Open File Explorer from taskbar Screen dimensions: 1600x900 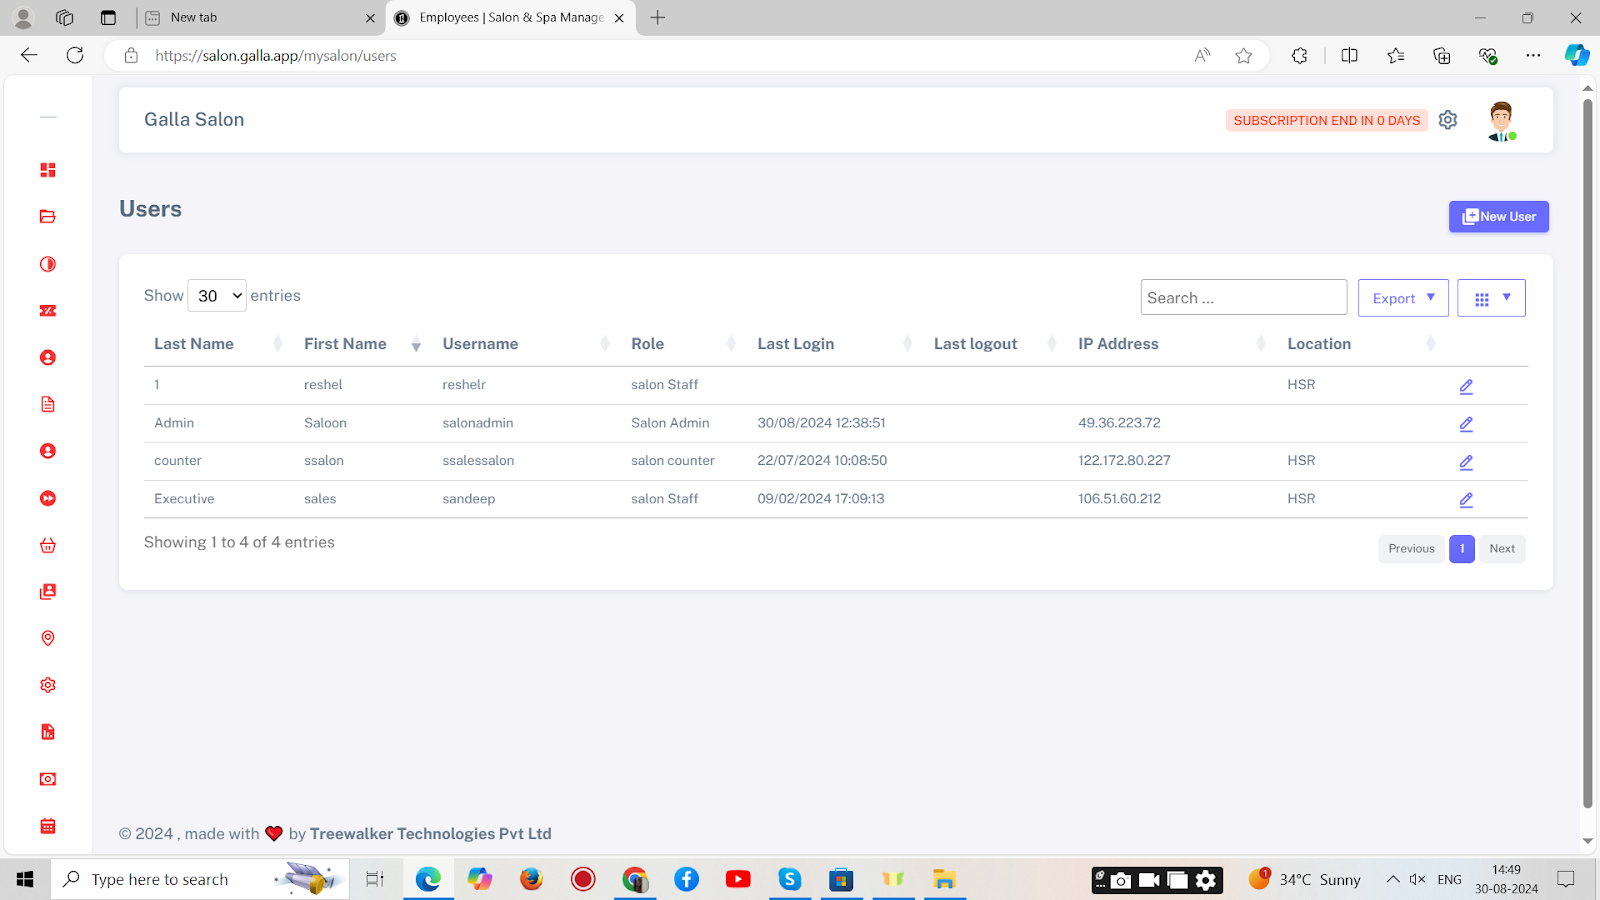944,880
